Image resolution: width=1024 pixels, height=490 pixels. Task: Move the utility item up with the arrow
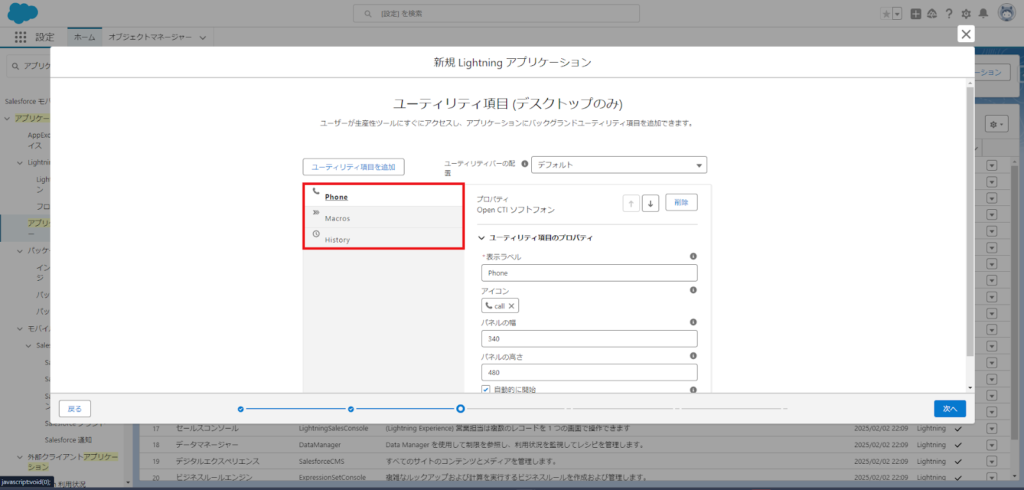coord(631,203)
